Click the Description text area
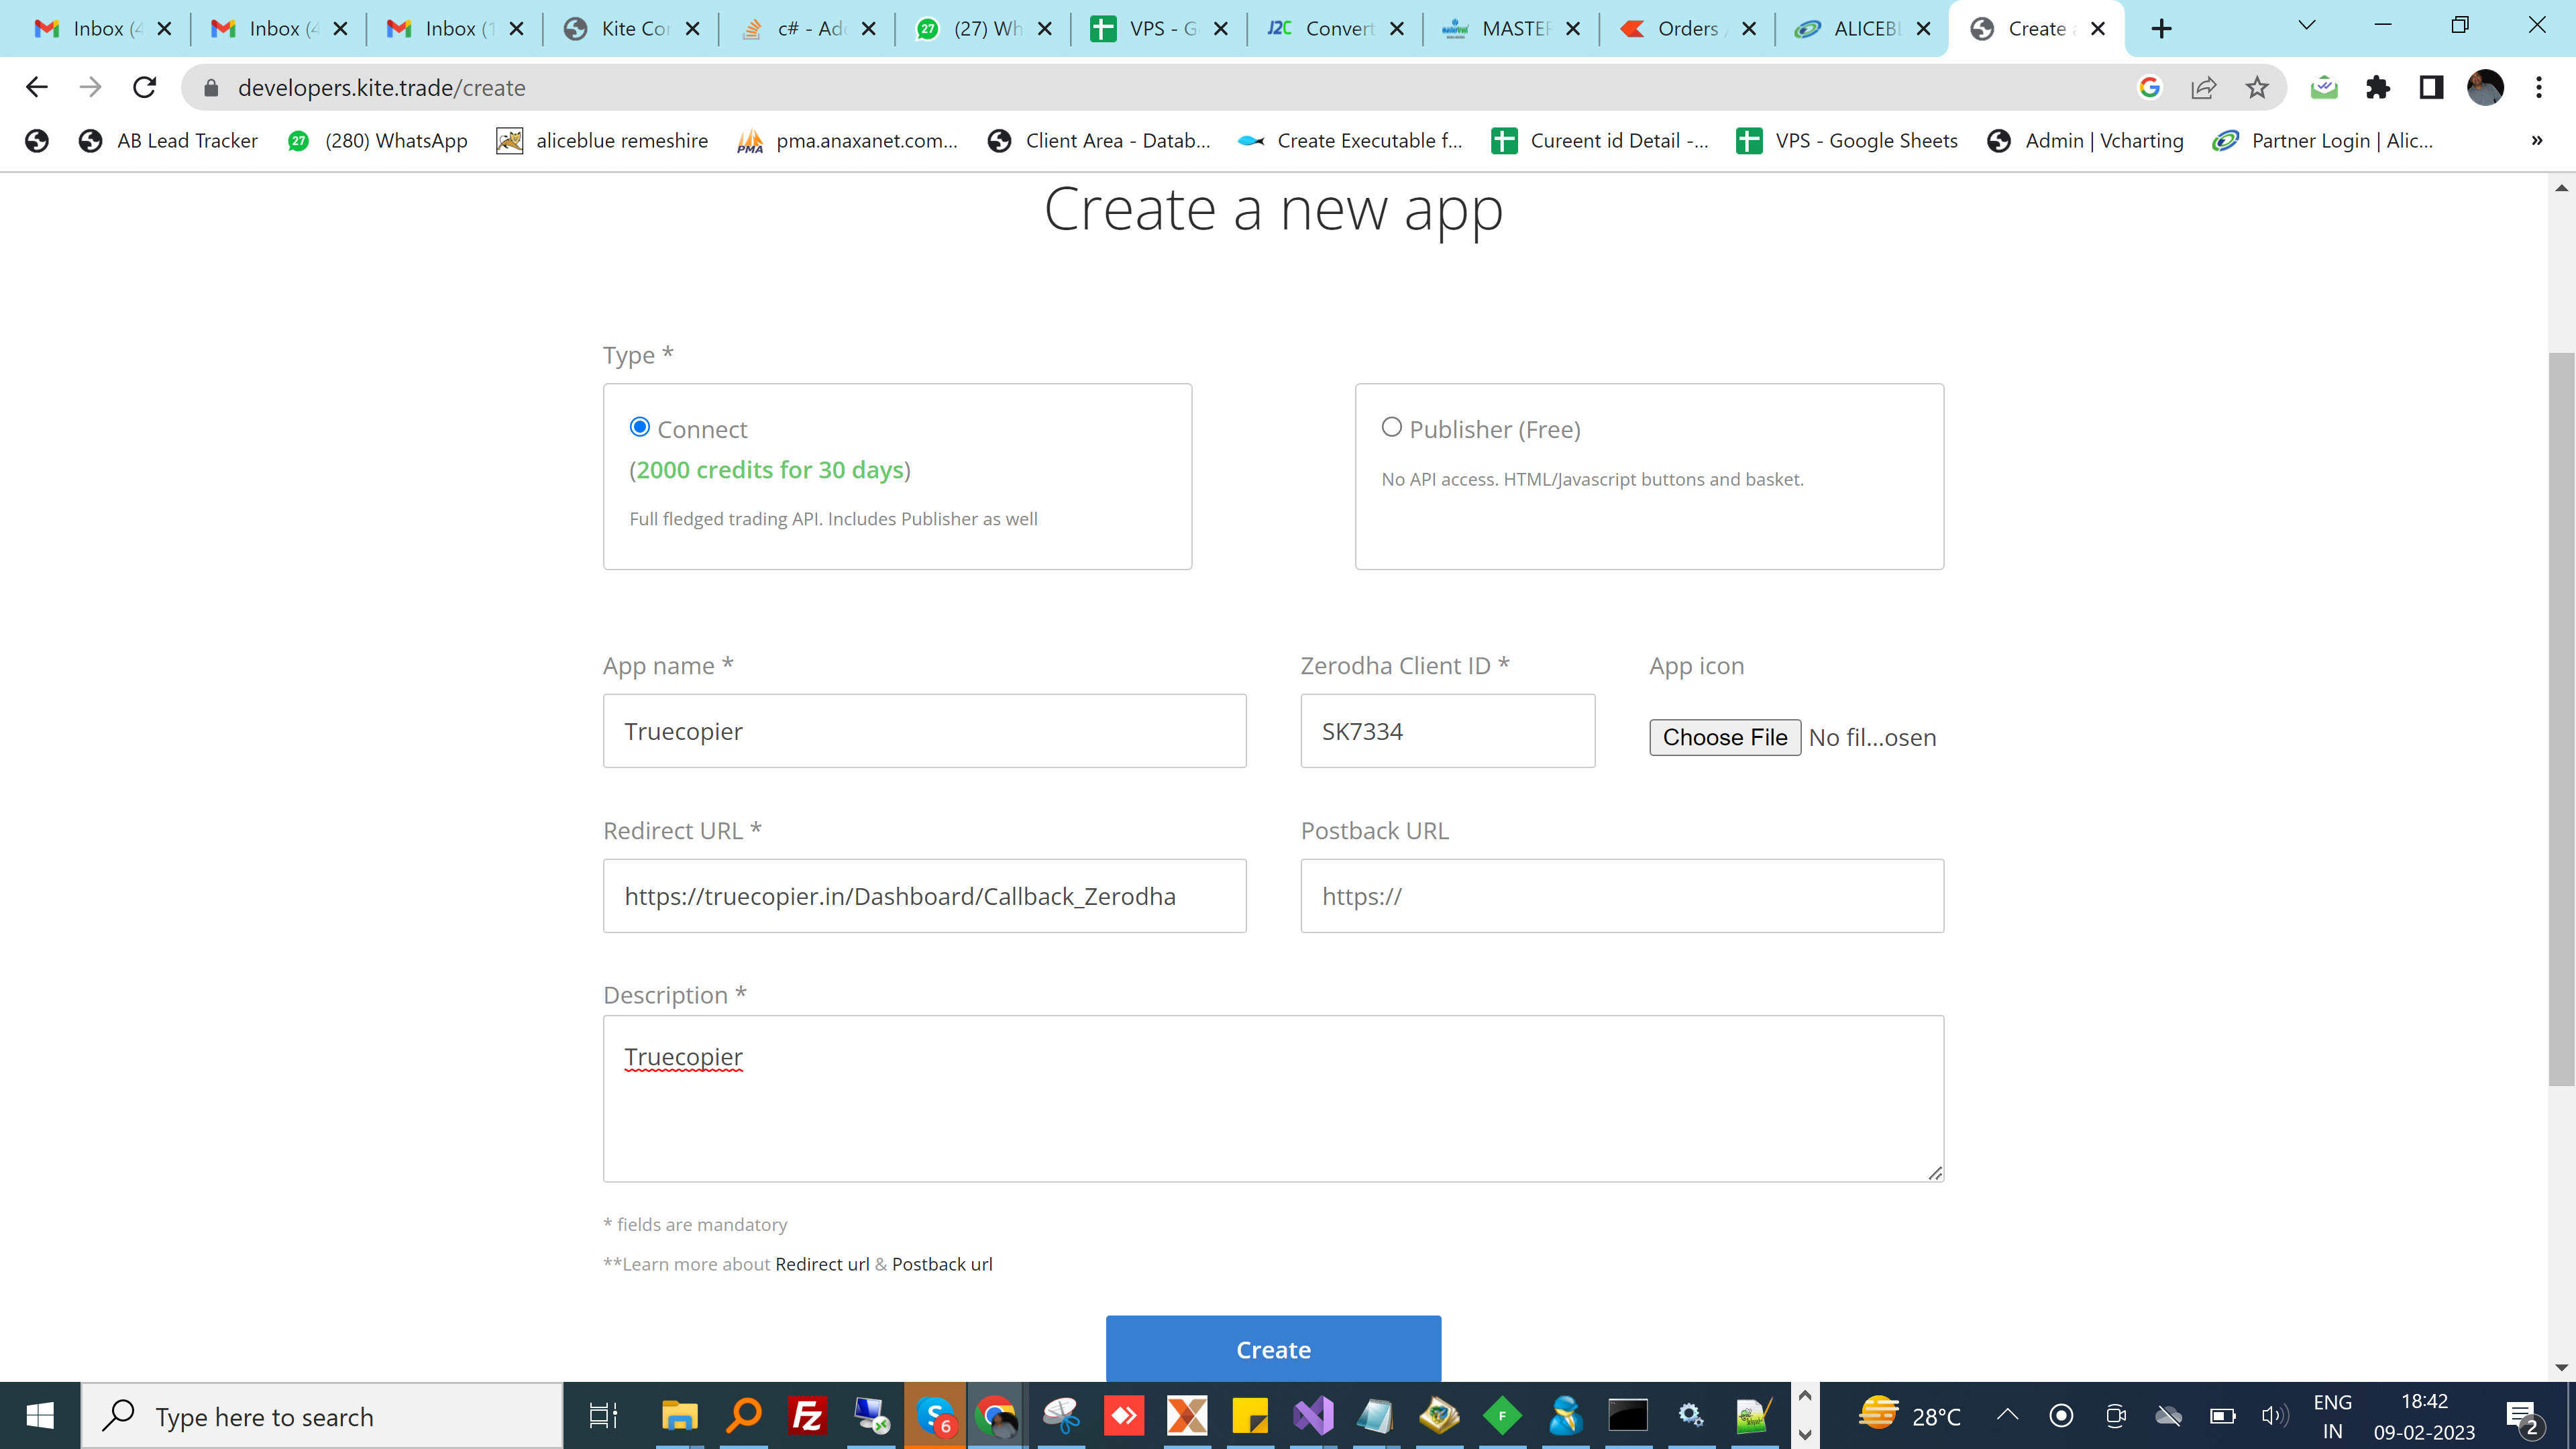 click(x=1273, y=1099)
